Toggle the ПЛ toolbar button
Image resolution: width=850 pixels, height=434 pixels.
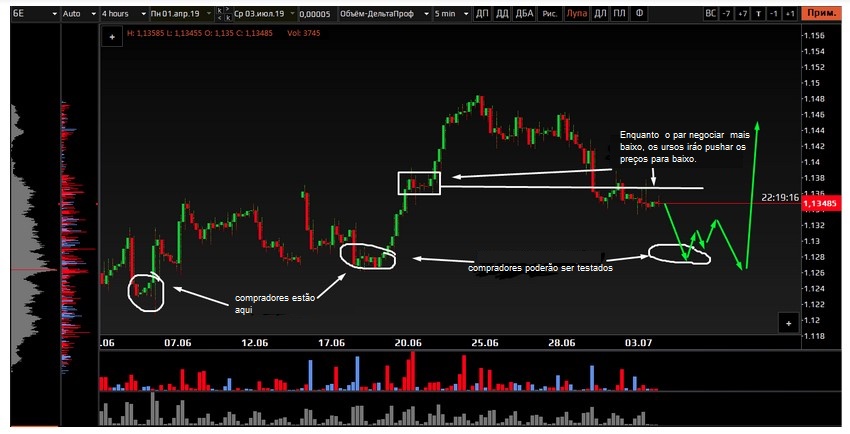[619, 14]
